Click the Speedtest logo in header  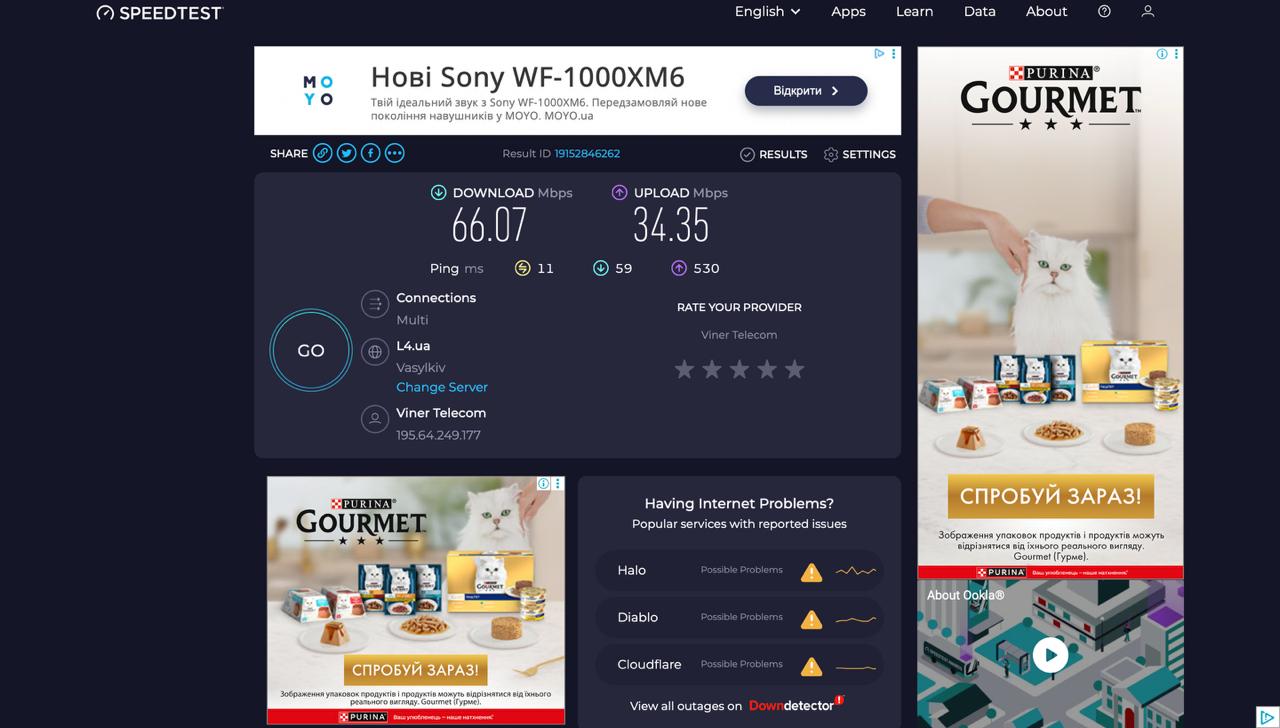click(160, 12)
